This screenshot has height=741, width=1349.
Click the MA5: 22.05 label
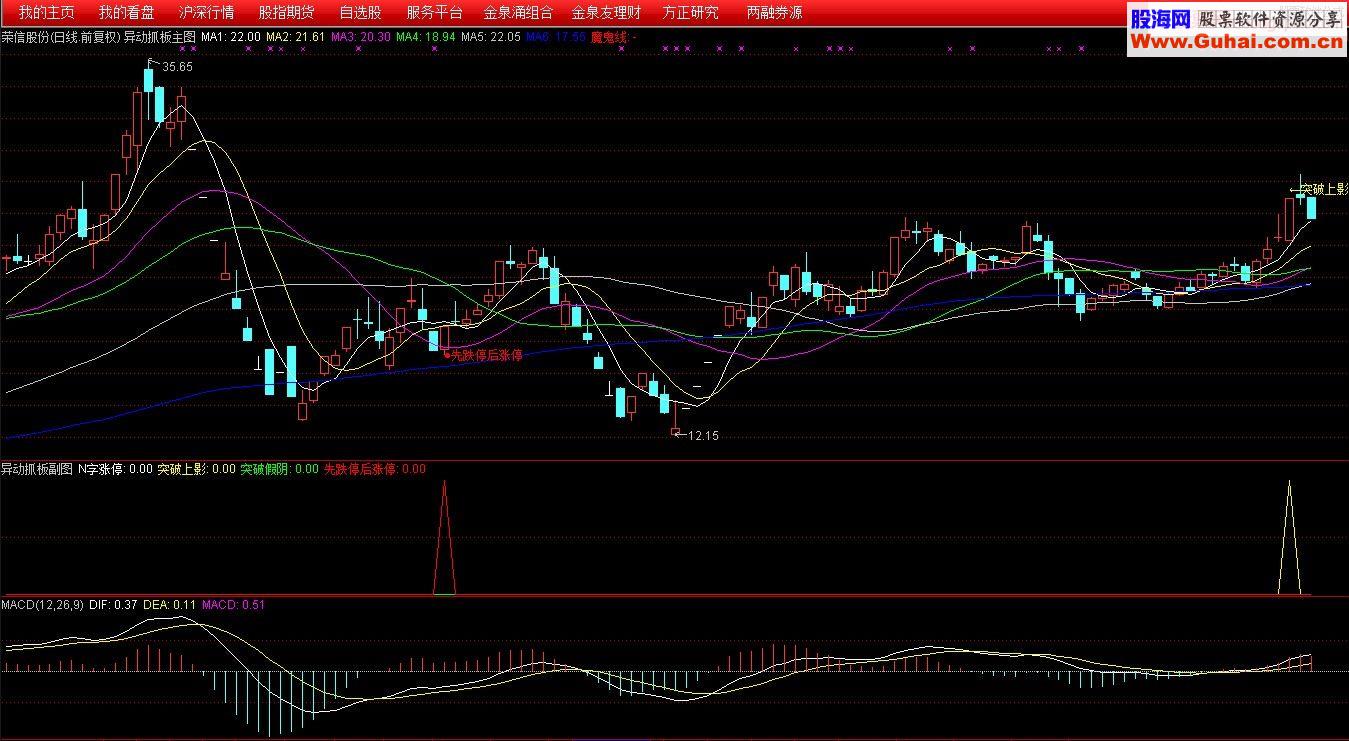[x=491, y=37]
